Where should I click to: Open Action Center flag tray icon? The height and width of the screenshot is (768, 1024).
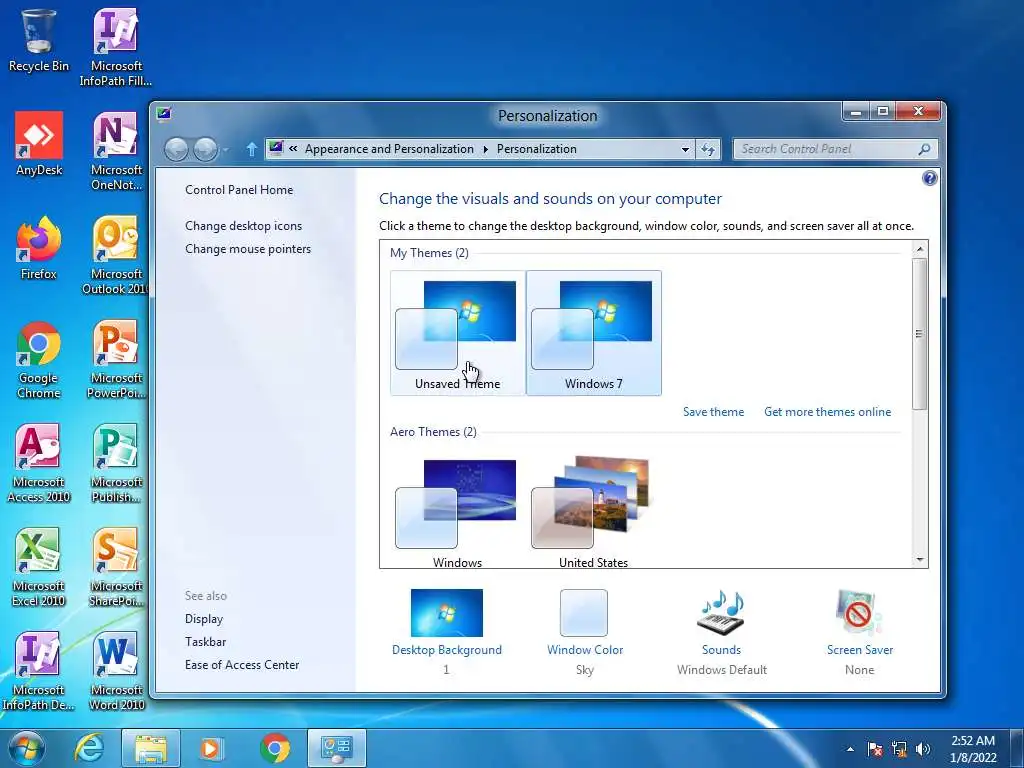(x=875, y=749)
